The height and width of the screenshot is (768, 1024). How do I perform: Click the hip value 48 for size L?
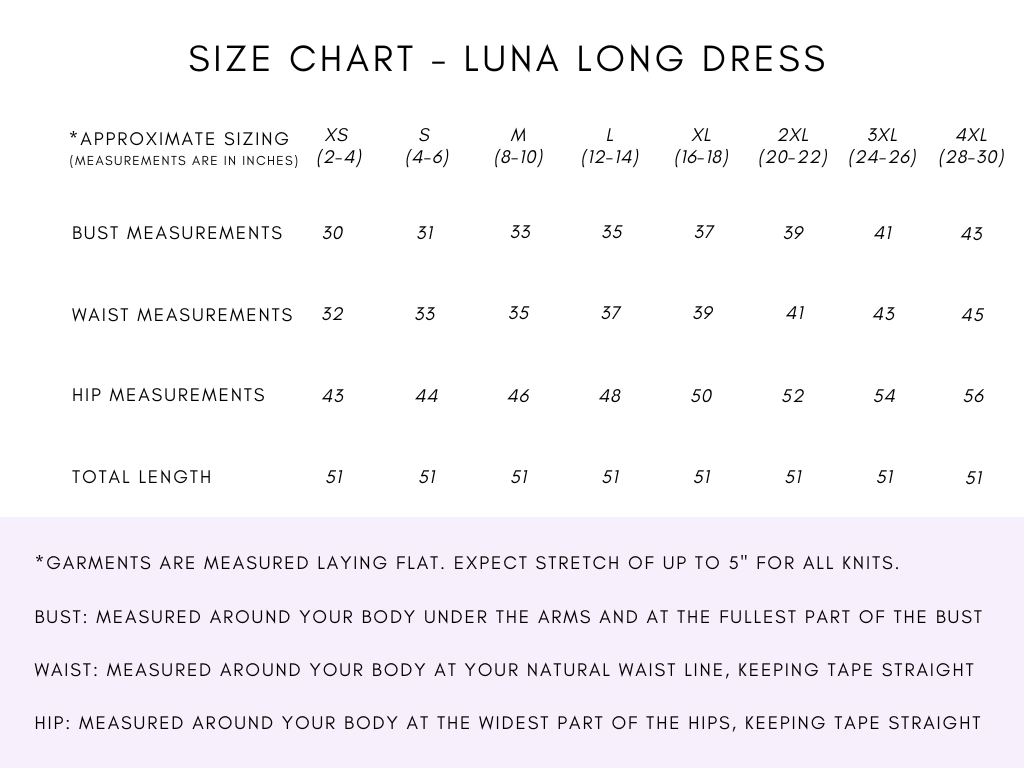610,396
